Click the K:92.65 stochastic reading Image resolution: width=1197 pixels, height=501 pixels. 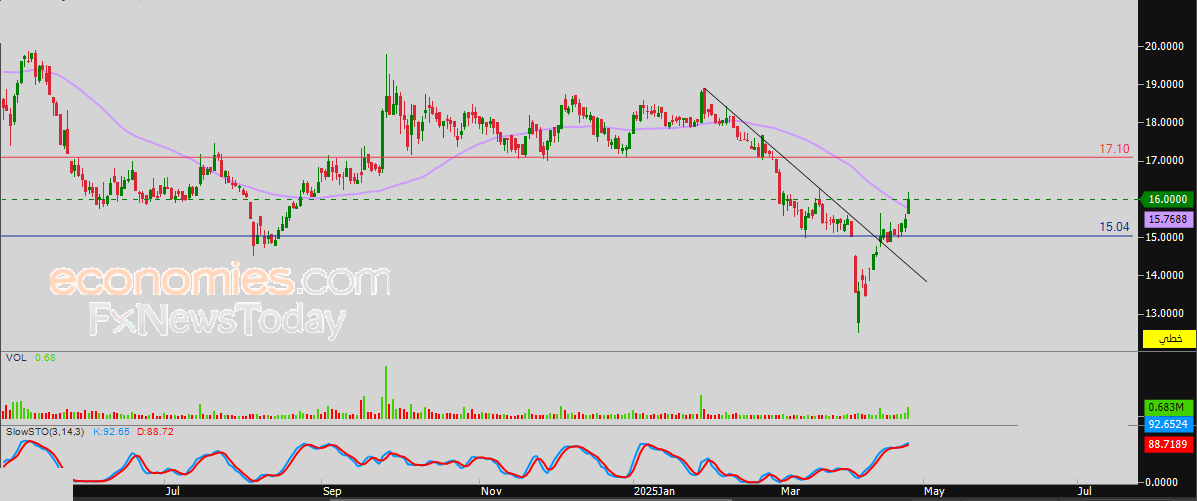tap(112, 432)
